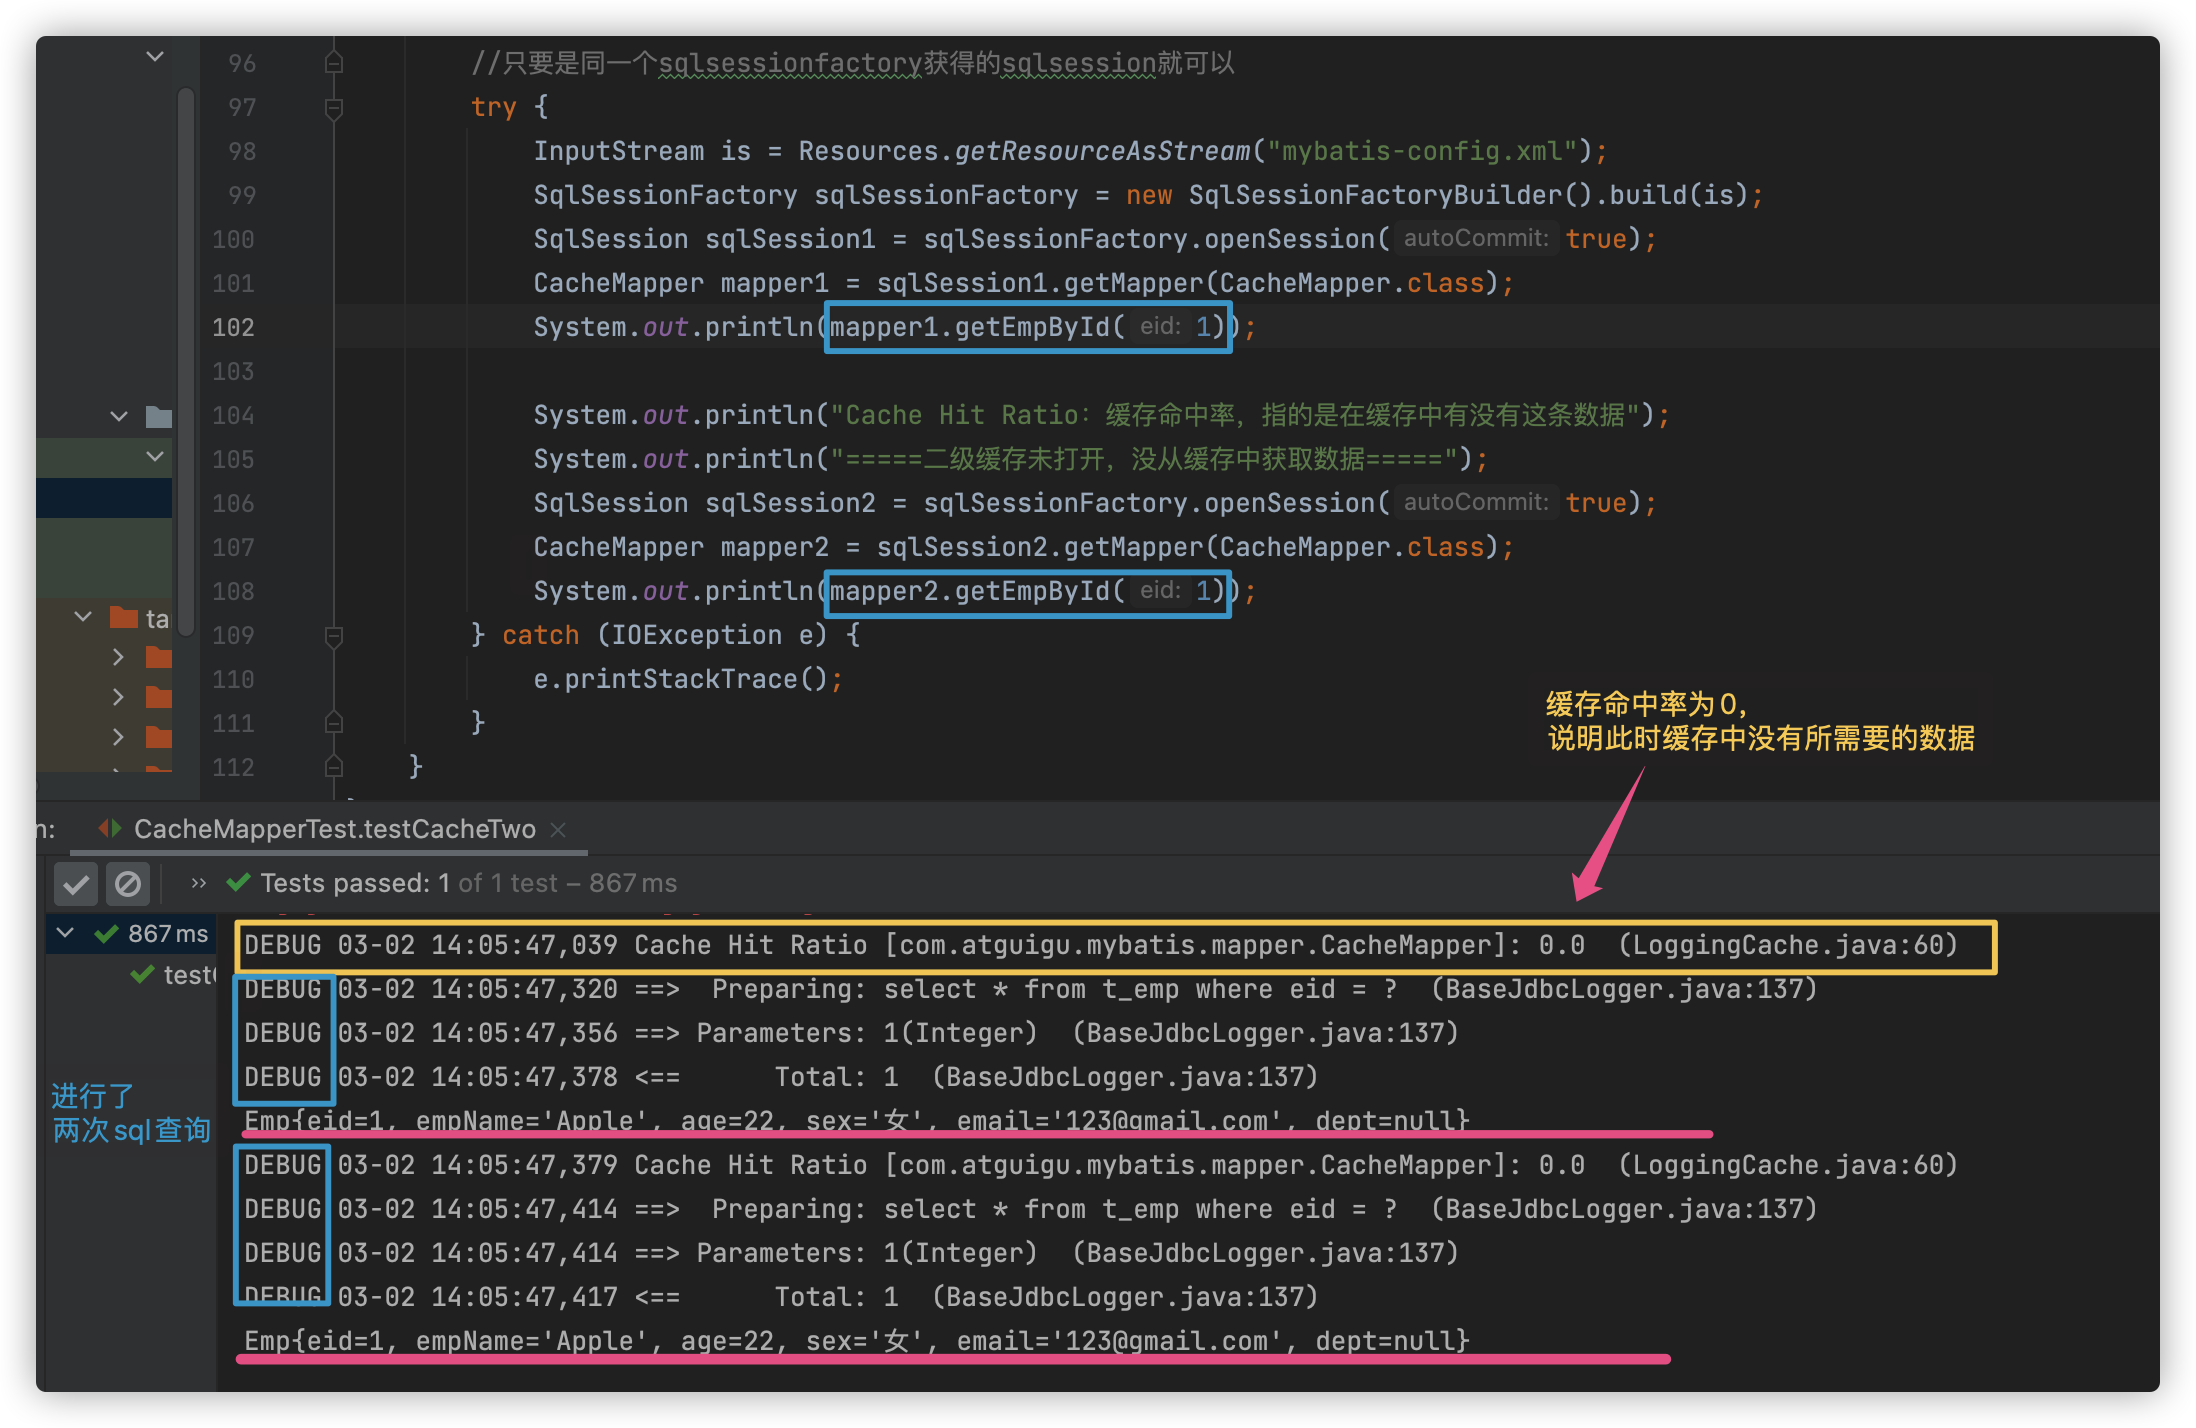This screenshot has height=1428, width=2196.
Task: Click the LoggingCache.java:60 link in first log line
Action: tap(1787, 945)
